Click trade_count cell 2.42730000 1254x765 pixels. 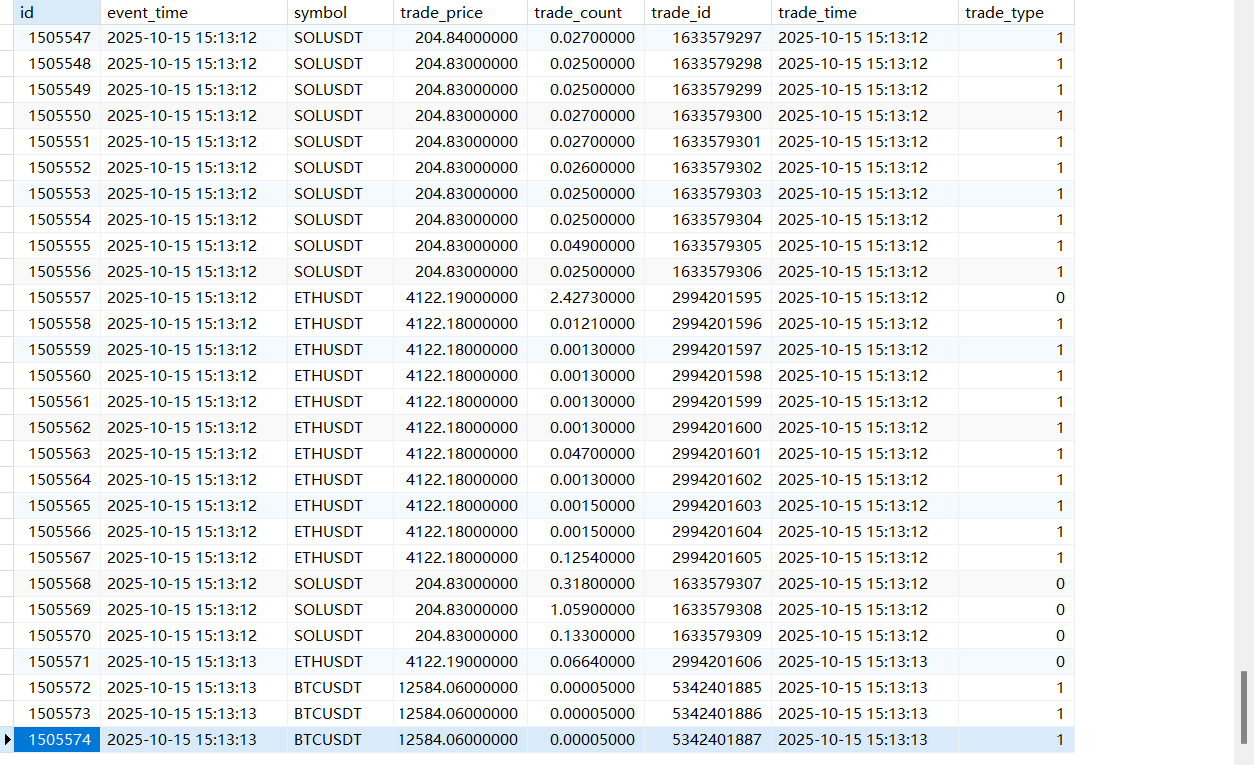pyautogui.click(x=586, y=298)
